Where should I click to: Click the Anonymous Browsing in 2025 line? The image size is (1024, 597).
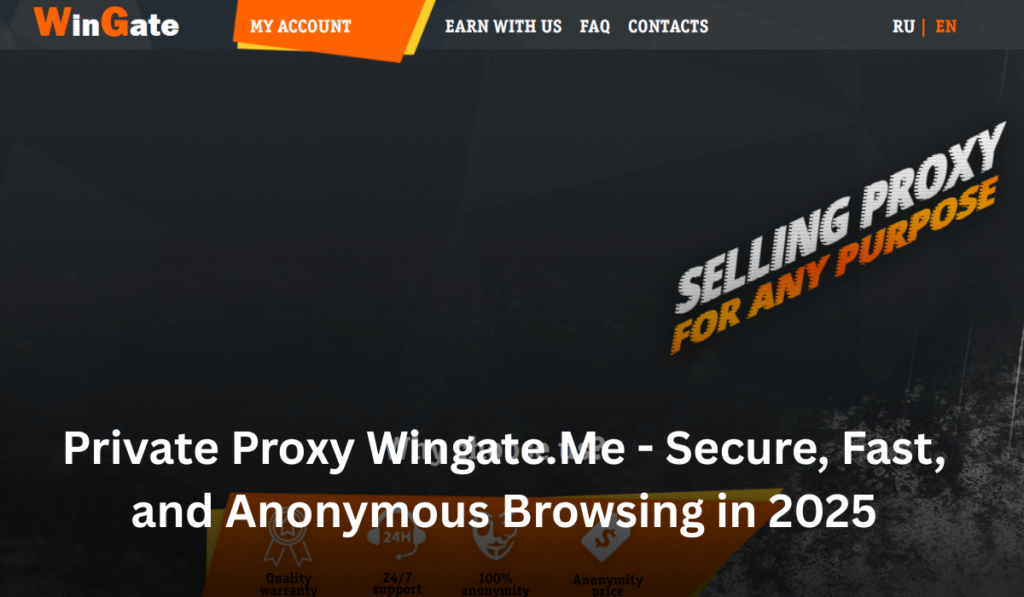pyautogui.click(x=551, y=511)
